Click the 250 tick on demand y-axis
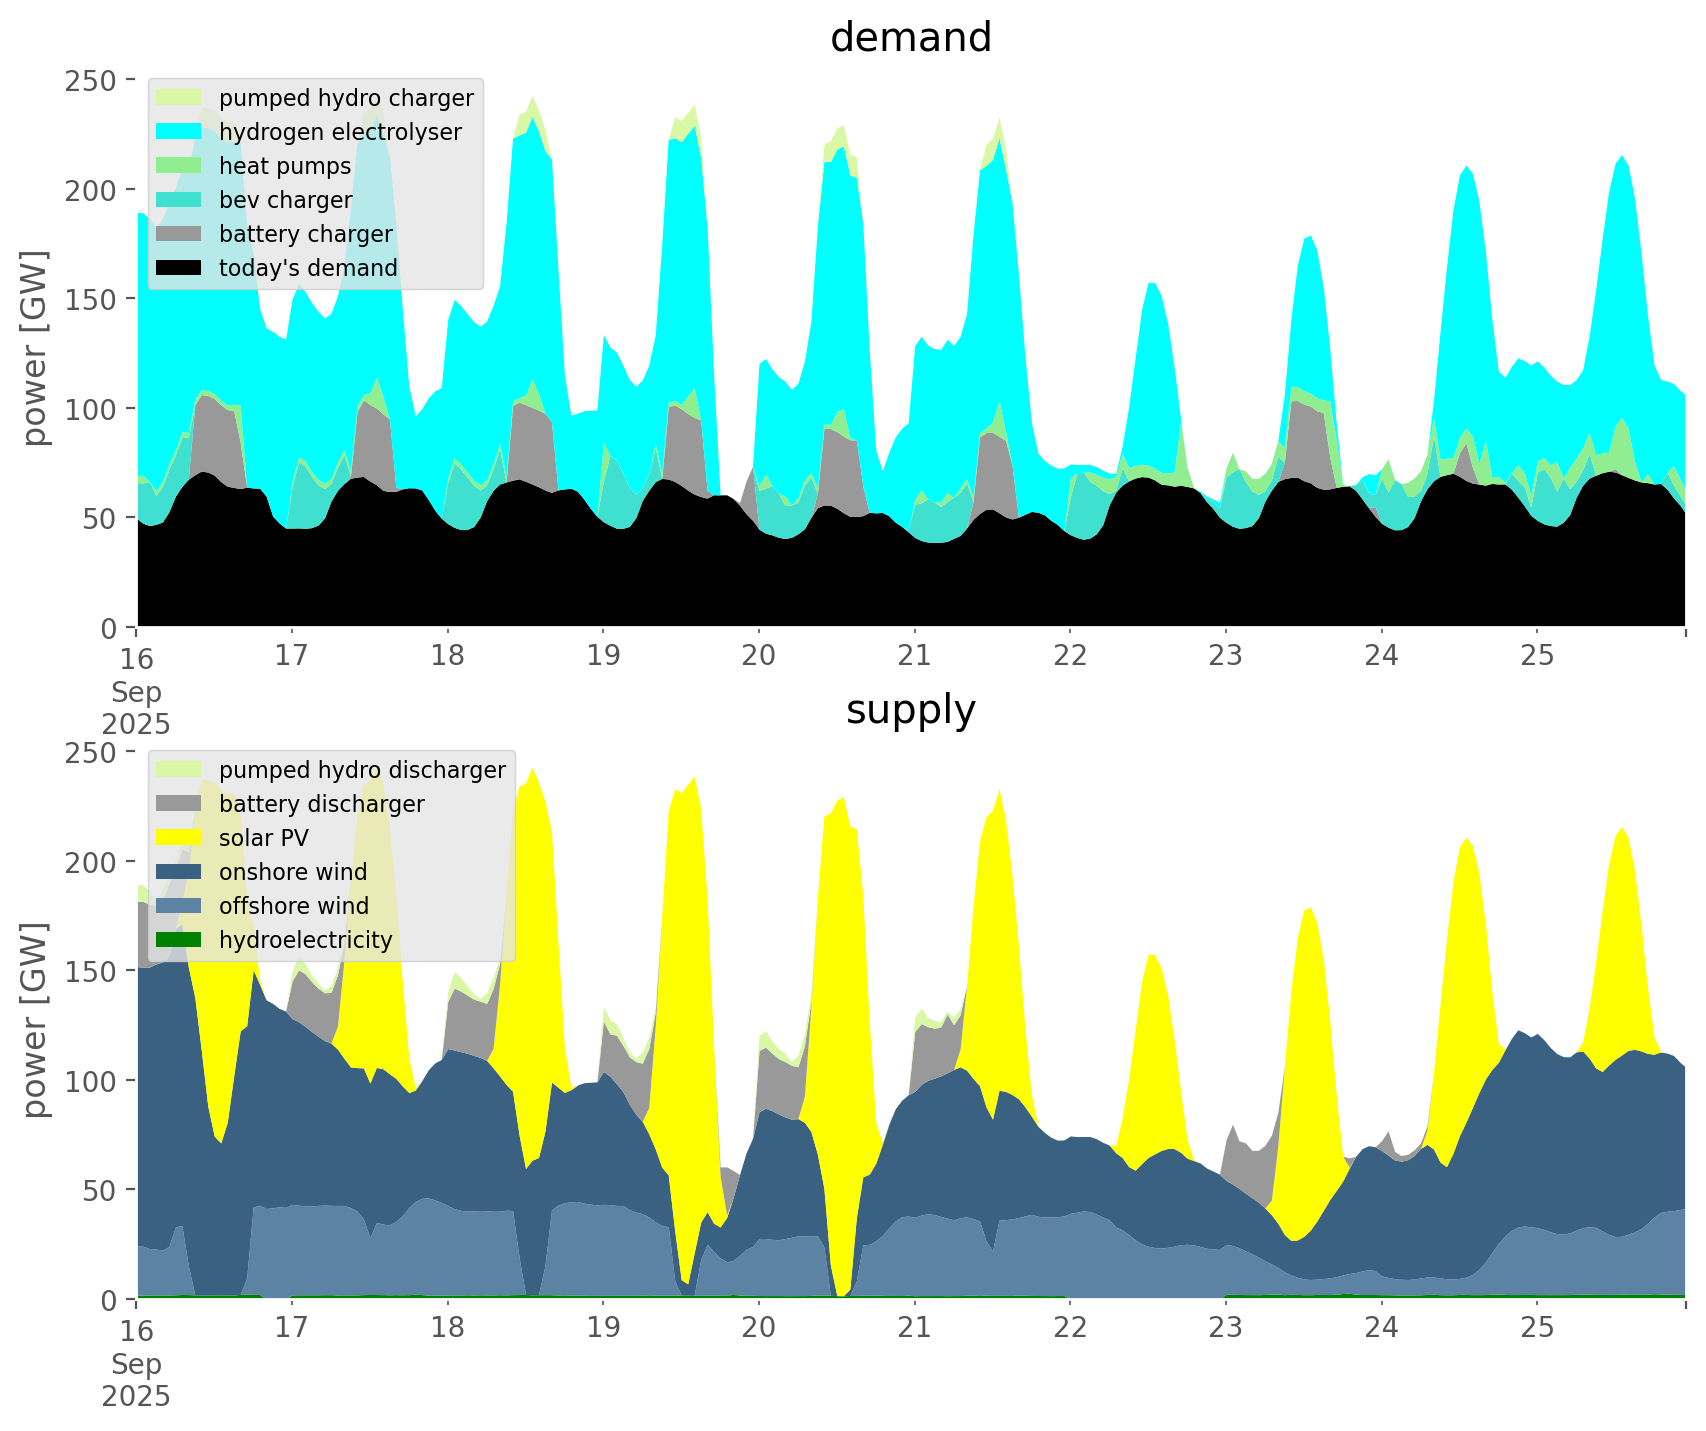 [92, 80]
